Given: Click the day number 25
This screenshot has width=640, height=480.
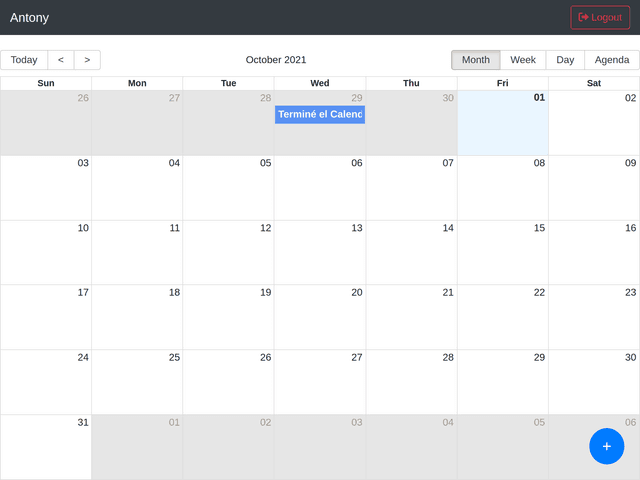Looking at the screenshot, I should click(174, 357).
